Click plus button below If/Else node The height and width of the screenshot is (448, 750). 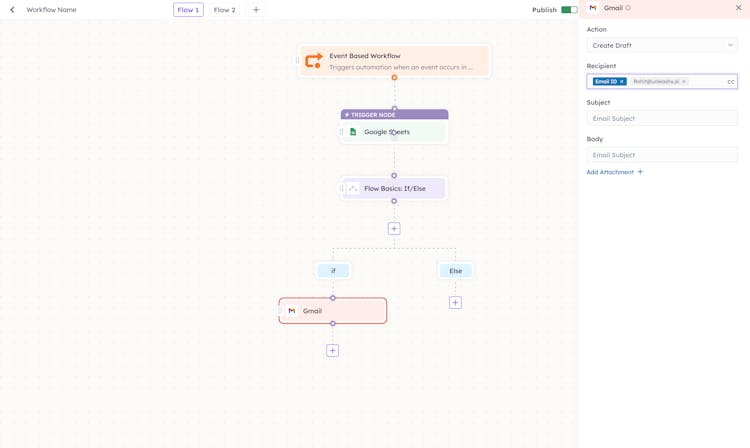click(394, 228)
